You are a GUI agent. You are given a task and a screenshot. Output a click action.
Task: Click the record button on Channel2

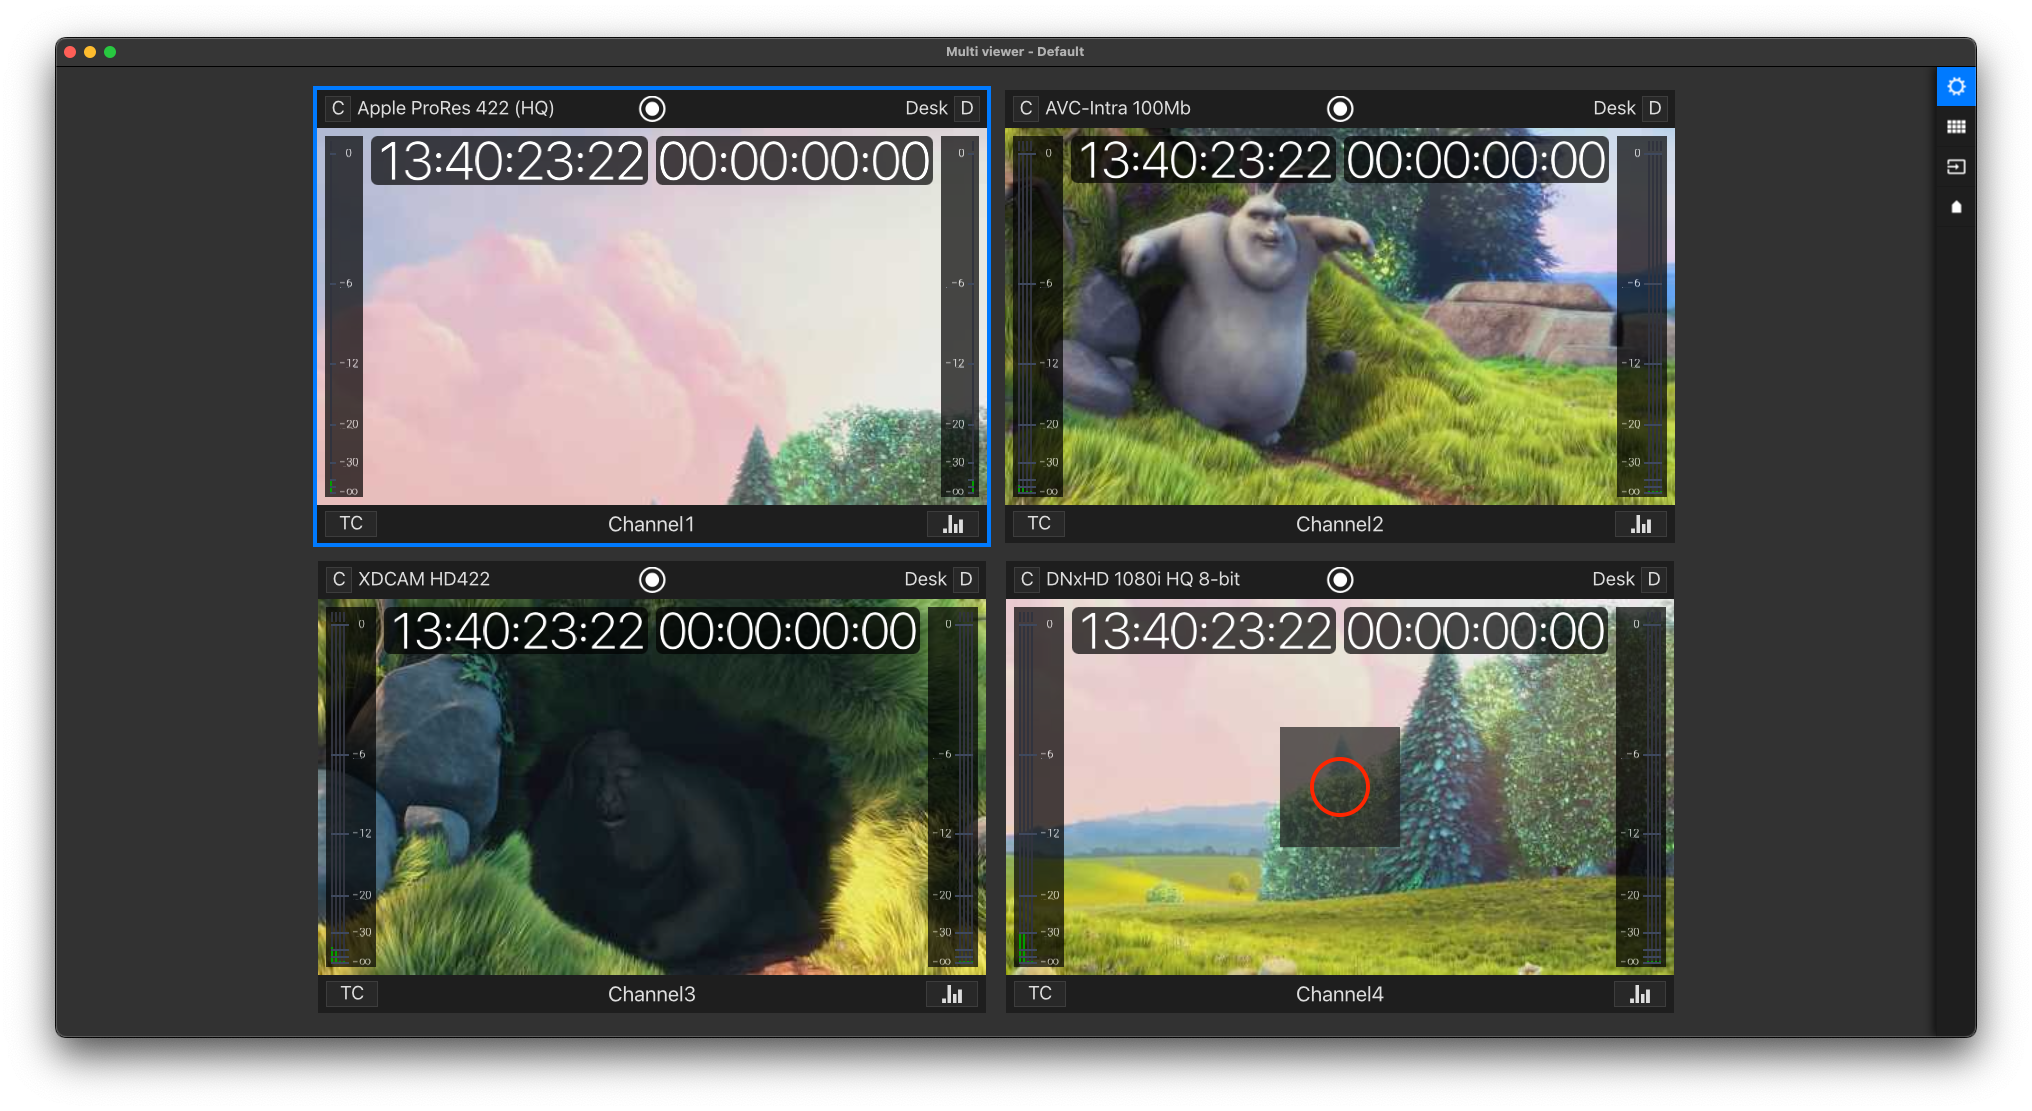[x=1340, y=108]
